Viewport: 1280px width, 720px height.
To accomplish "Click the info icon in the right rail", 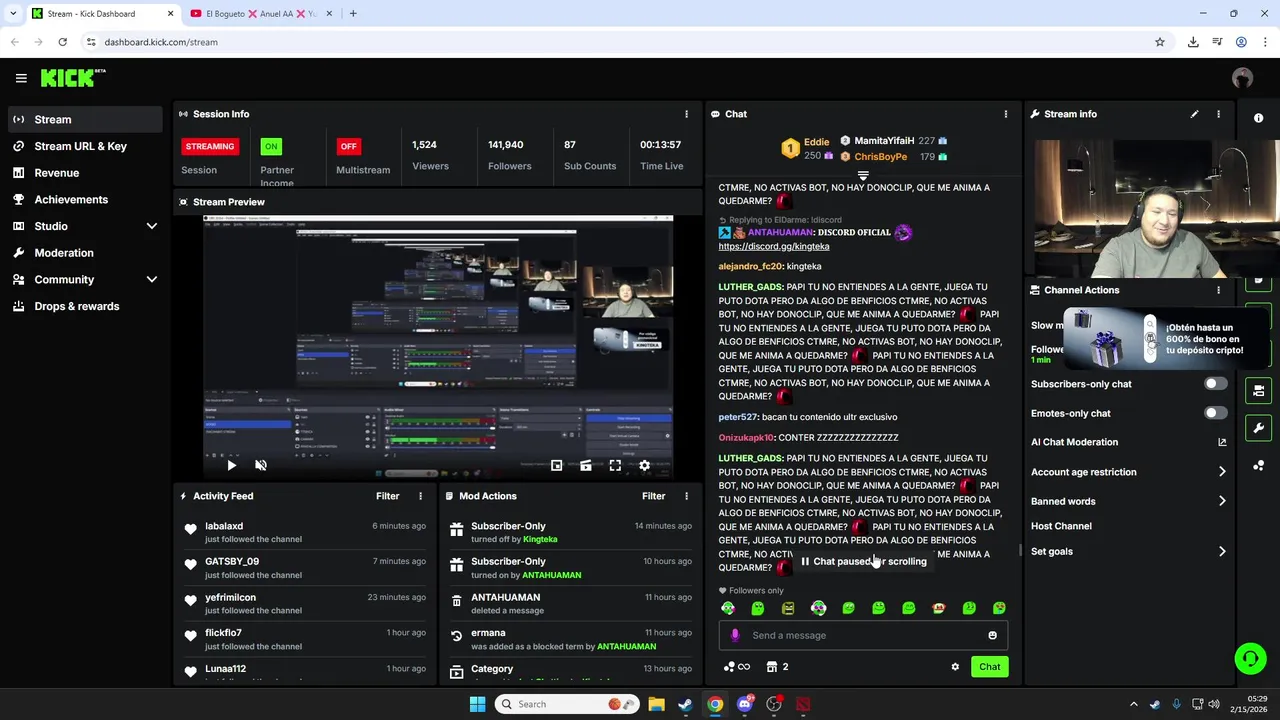I will [x=1258, y=118].
